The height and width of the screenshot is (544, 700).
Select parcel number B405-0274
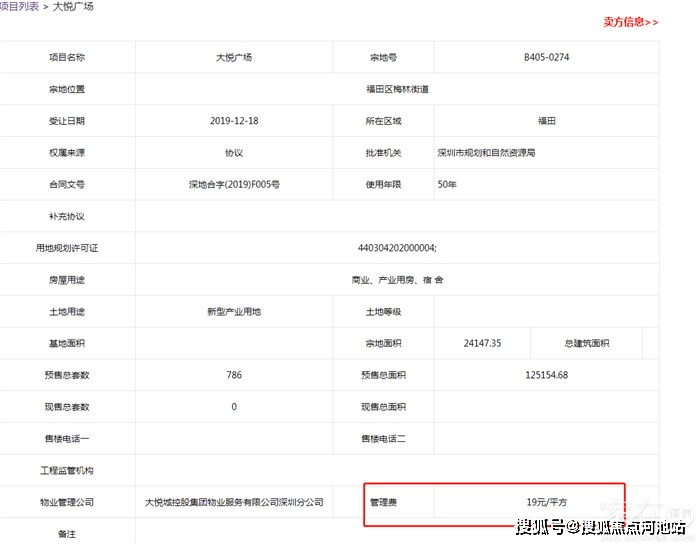(x=546, y=57)
